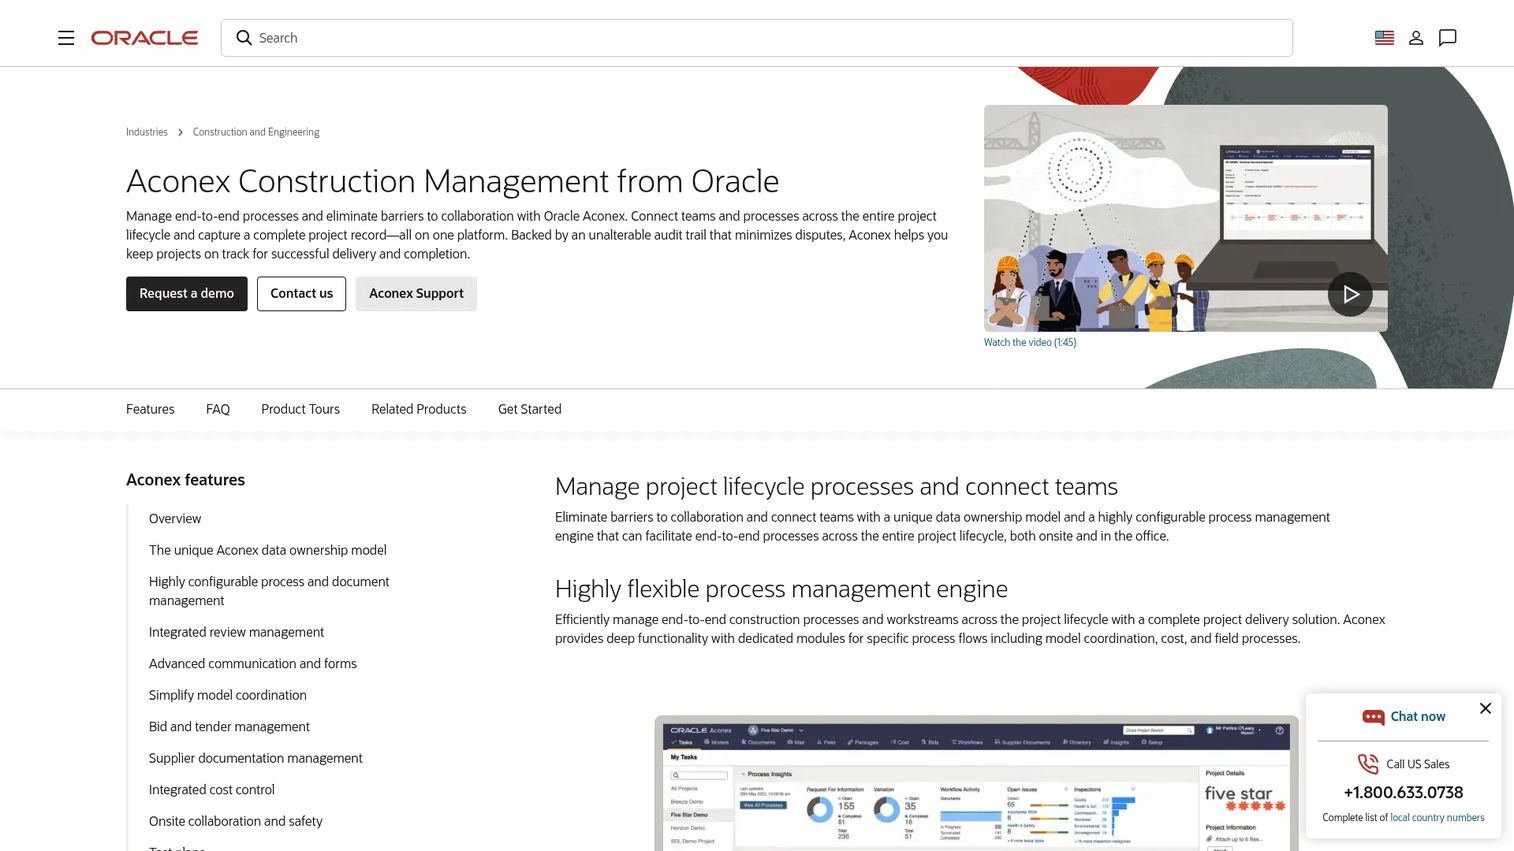The width and height of the screenshot is (1514, 851).
Task: Go to the Features tab
Action: pyautogui.click(x=150, y=409)
